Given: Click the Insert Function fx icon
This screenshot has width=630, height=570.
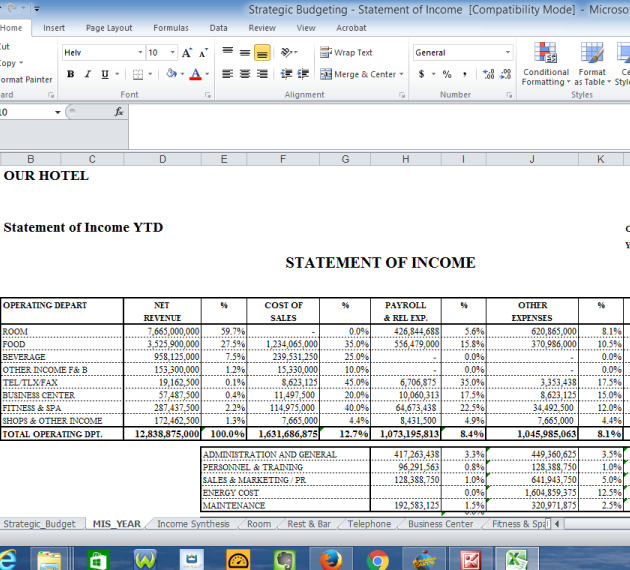Looking at the screenshot, I should coord(119,112).
